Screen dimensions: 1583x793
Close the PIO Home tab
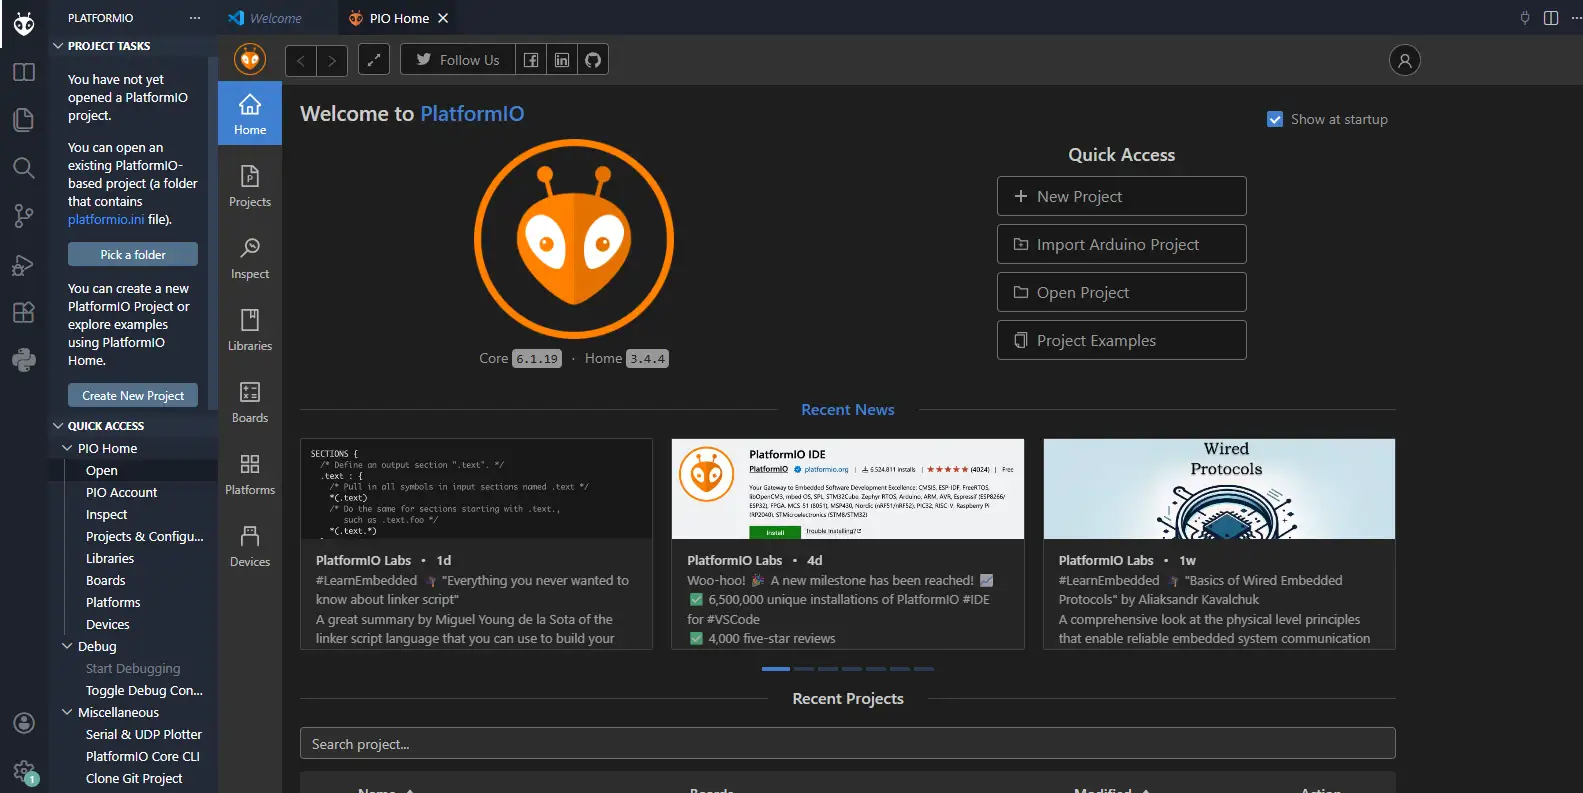[x=443, y=18]
